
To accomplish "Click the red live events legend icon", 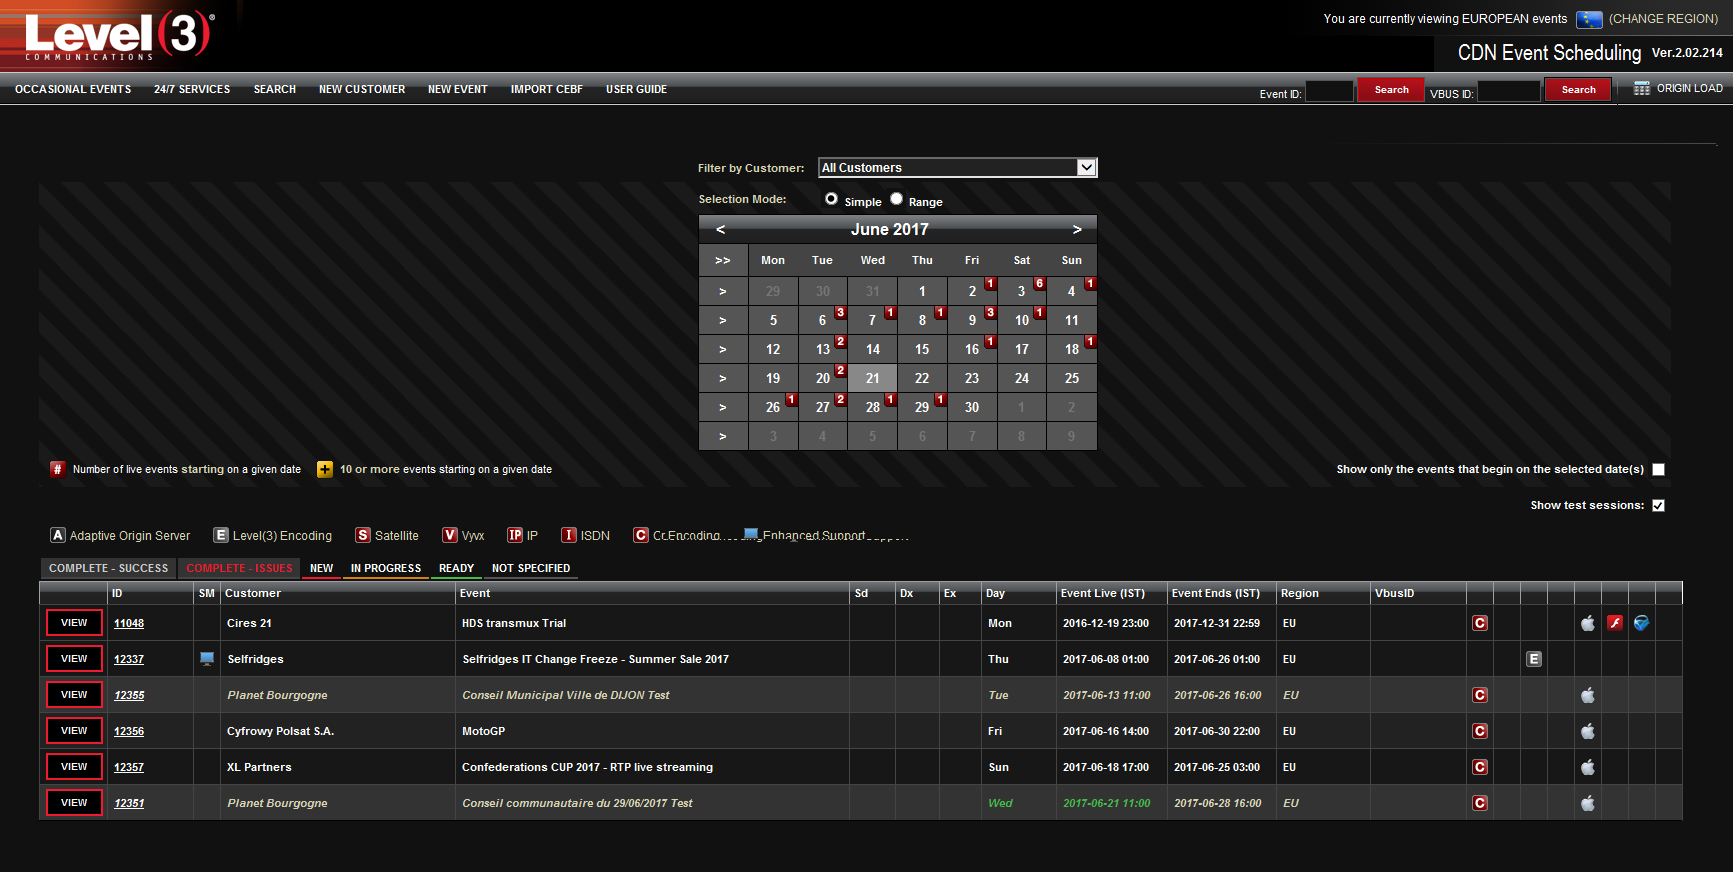I will [58, 469].
